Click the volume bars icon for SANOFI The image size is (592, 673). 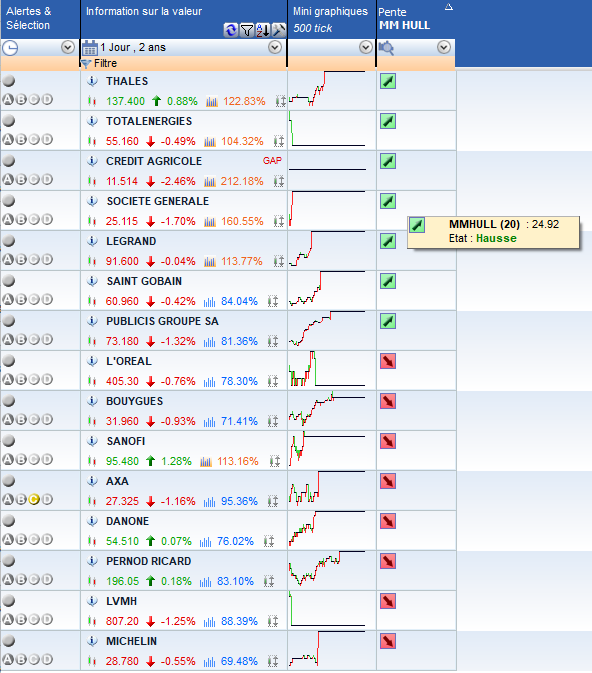click(206, 461)
